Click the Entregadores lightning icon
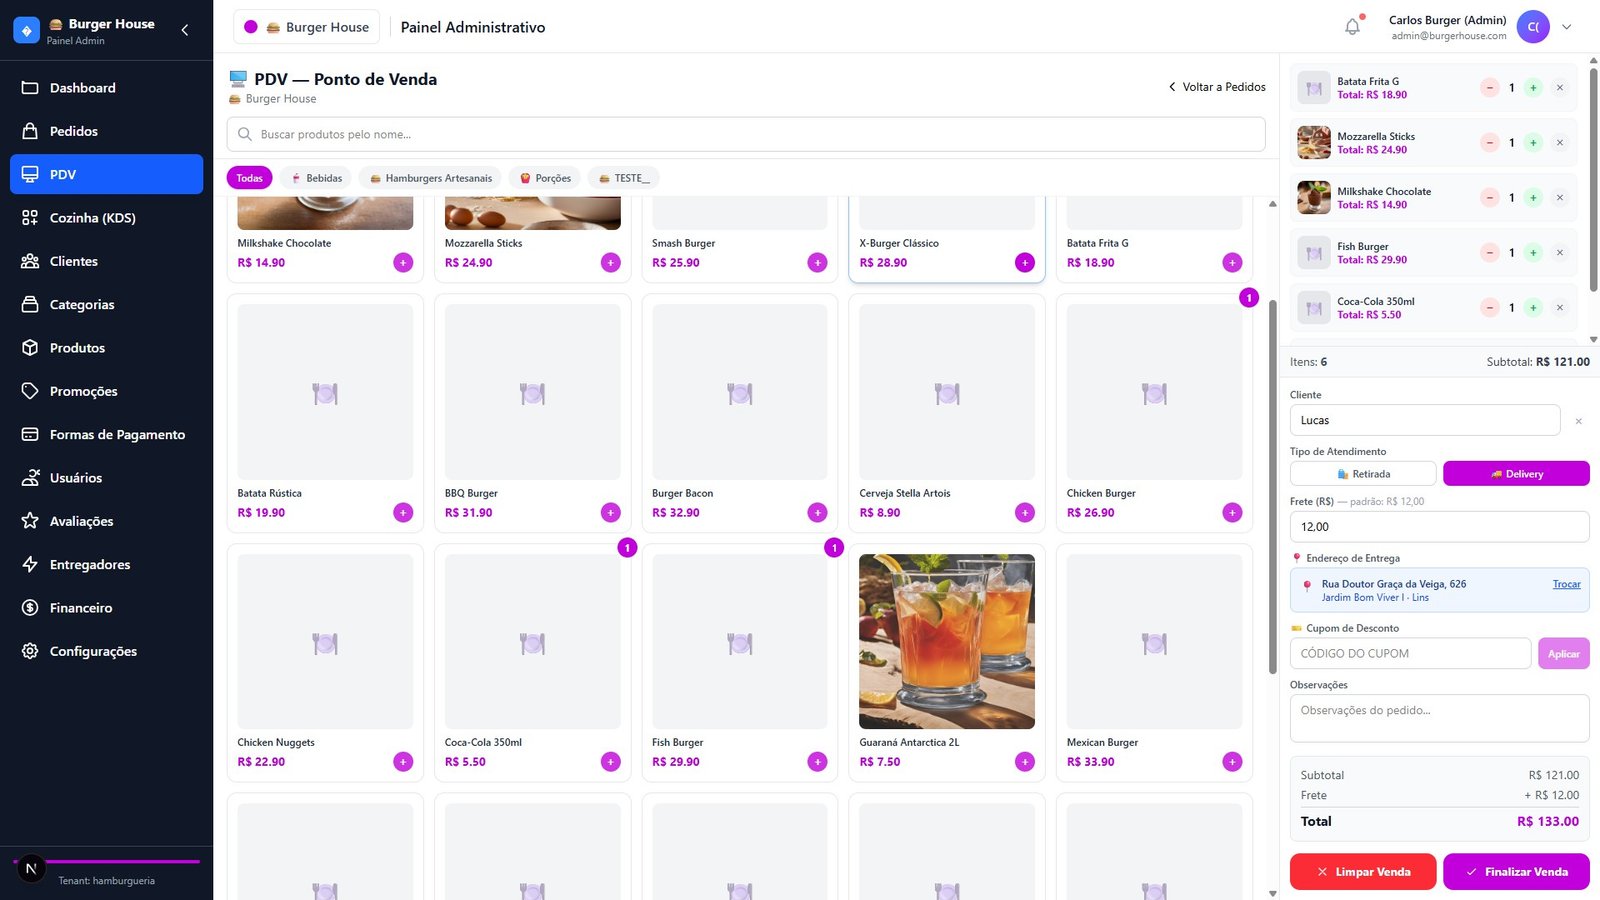Viewport: 1600px width, 900px height. coord(30,564)
